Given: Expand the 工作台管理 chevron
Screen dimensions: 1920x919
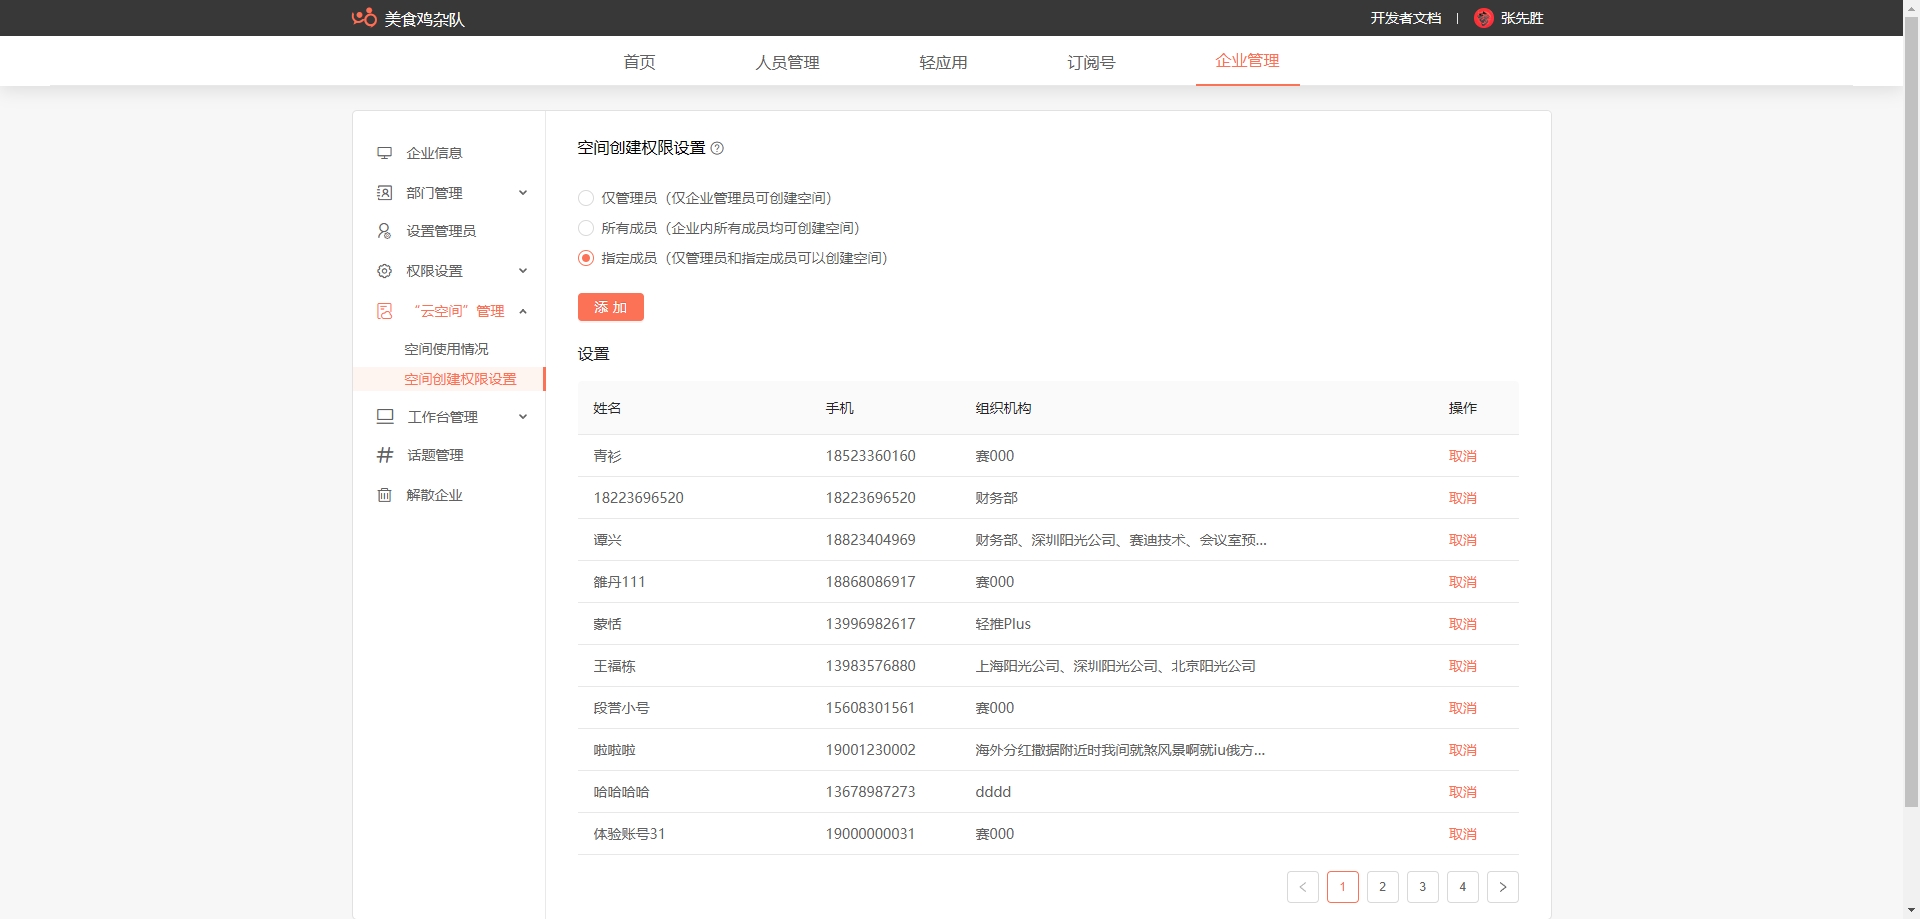Looking at the screenshot, I should (x=523, y=417).
